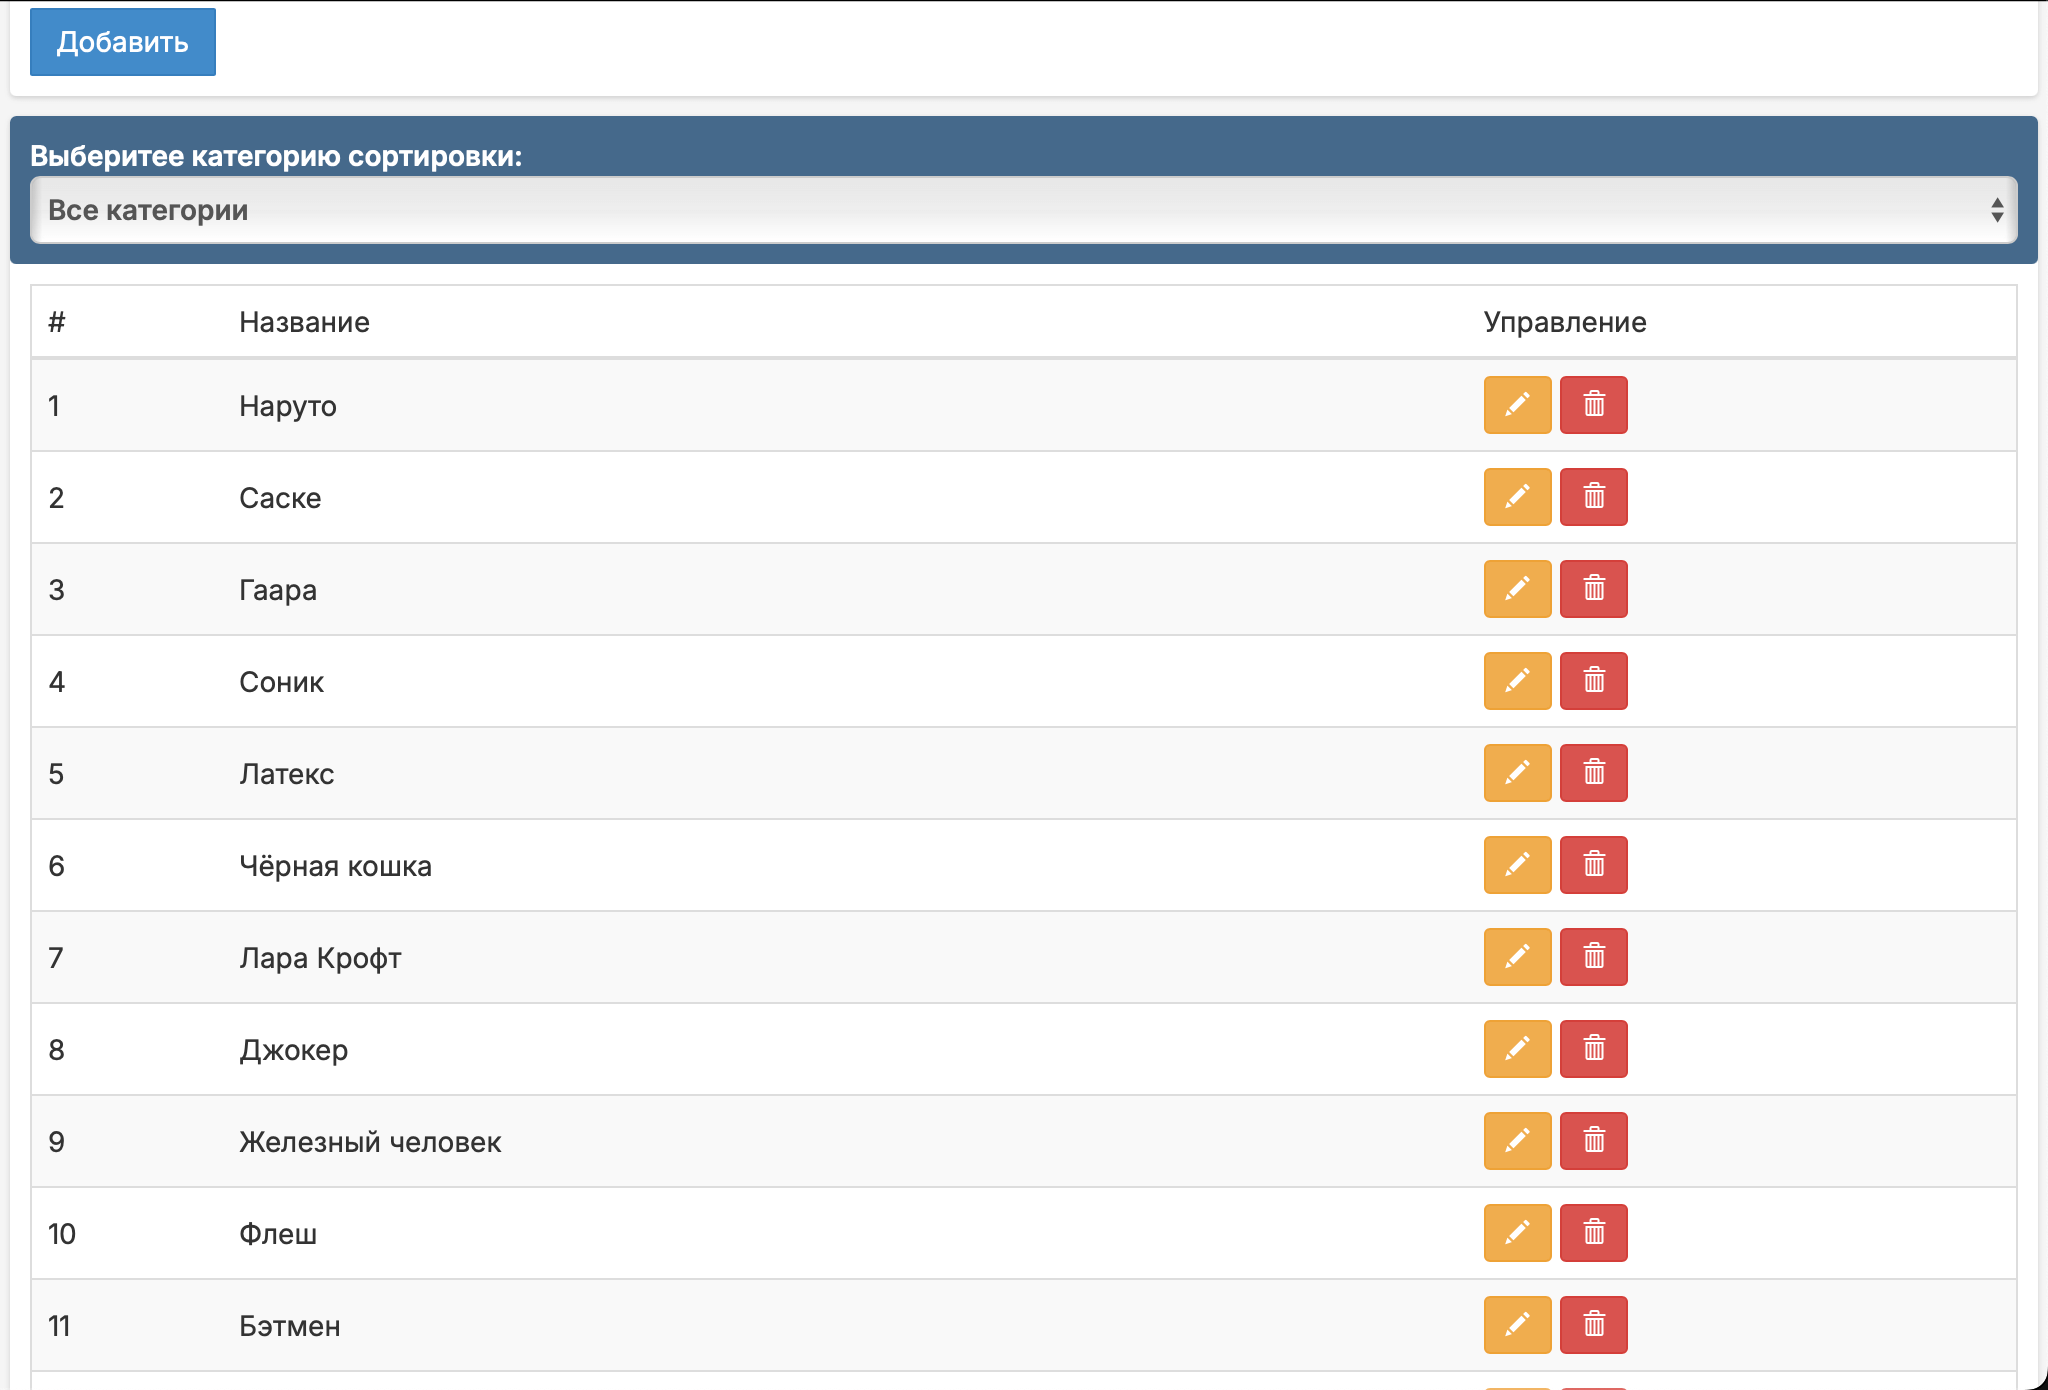2048x1390 pixels.
Task: Edit the Гаара row
Action: pyautogui.click(x=1517, y=589)
